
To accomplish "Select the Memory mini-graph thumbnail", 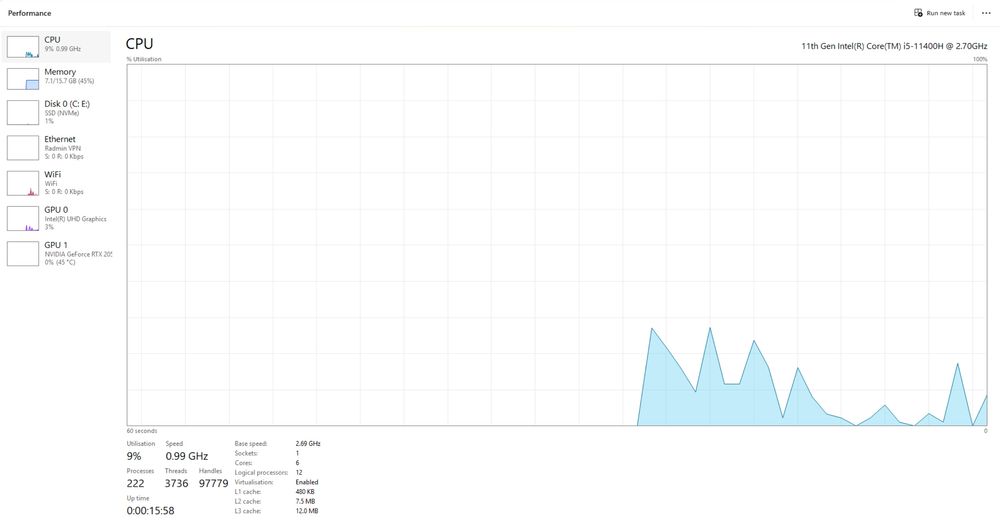I will tap(23, 78).
